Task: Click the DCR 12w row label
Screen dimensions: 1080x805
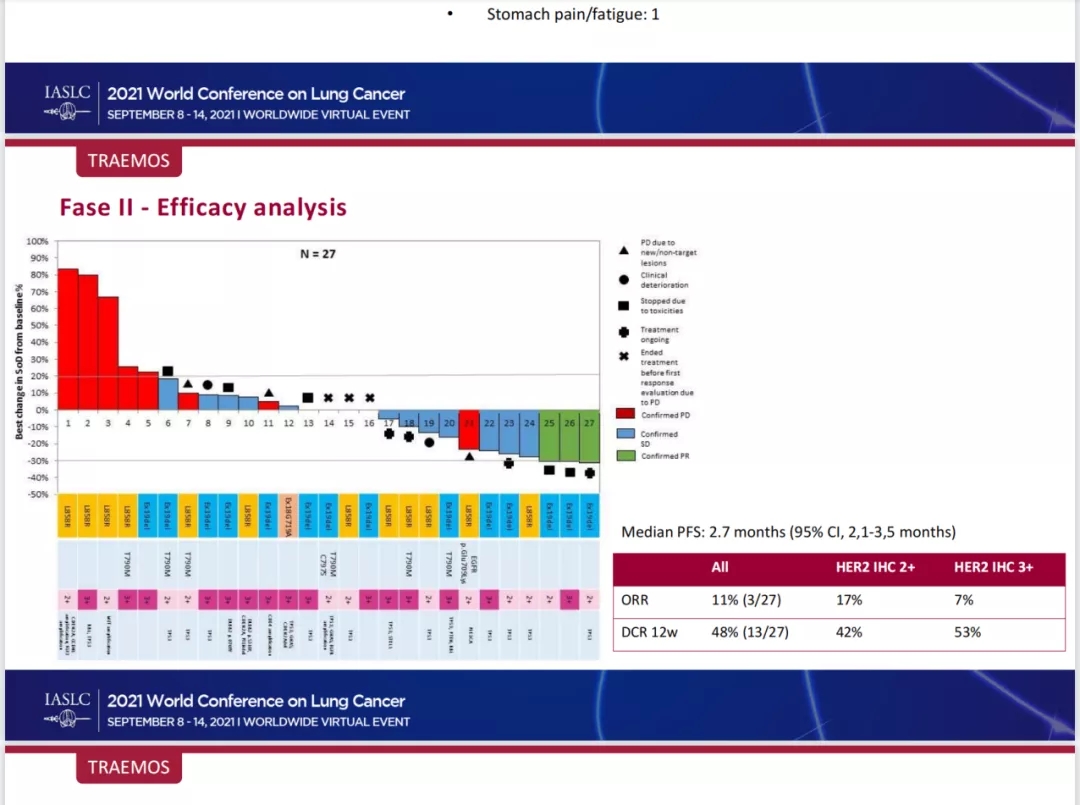Action: (x=650, y=632)
